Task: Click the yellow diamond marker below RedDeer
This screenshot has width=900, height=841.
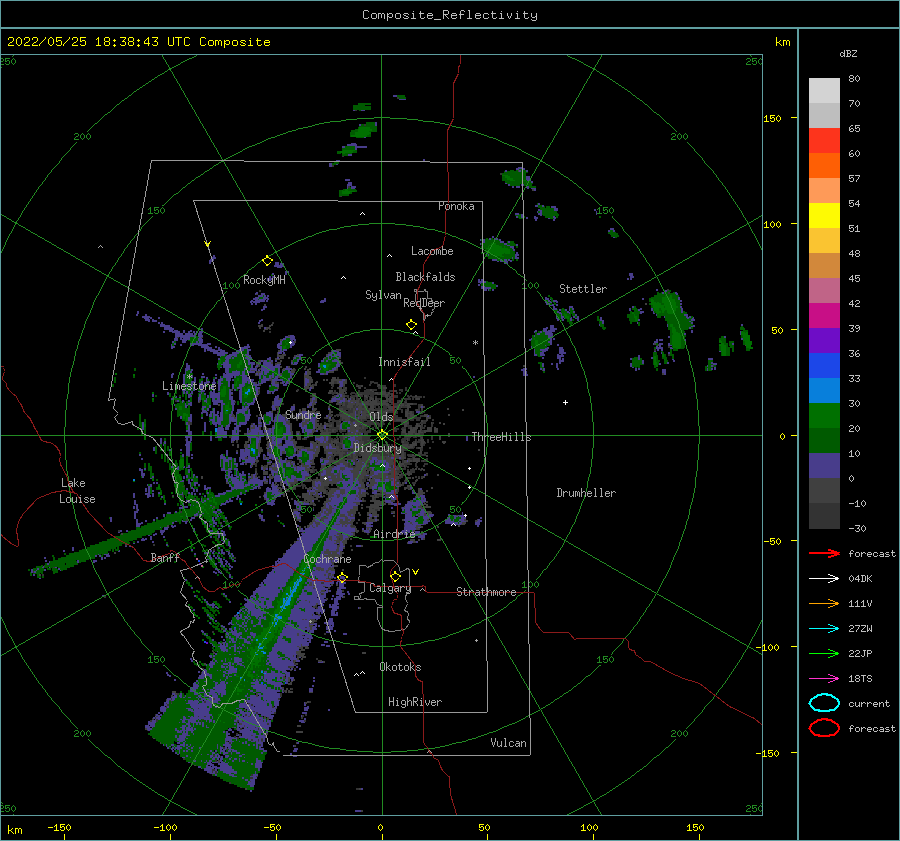Action: (x=411, y=325)
